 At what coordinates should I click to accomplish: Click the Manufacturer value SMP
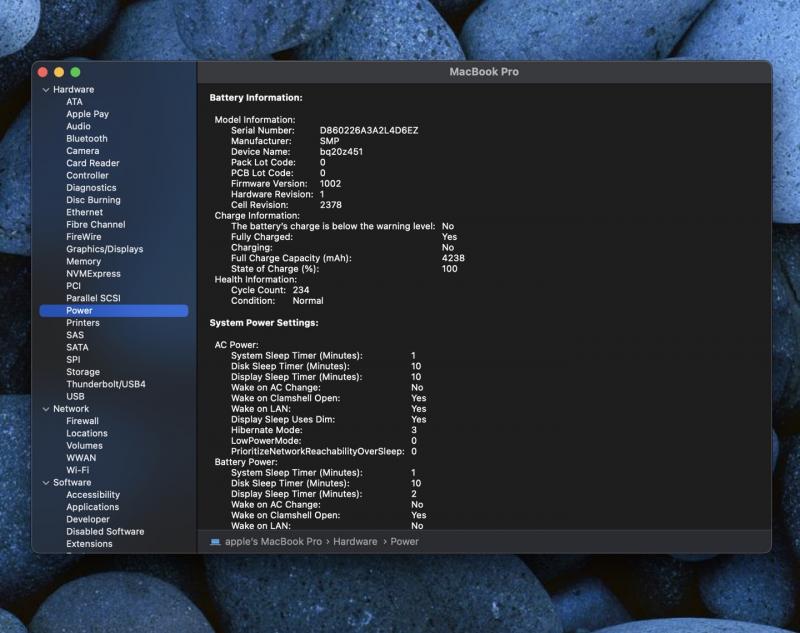[329, 141]
